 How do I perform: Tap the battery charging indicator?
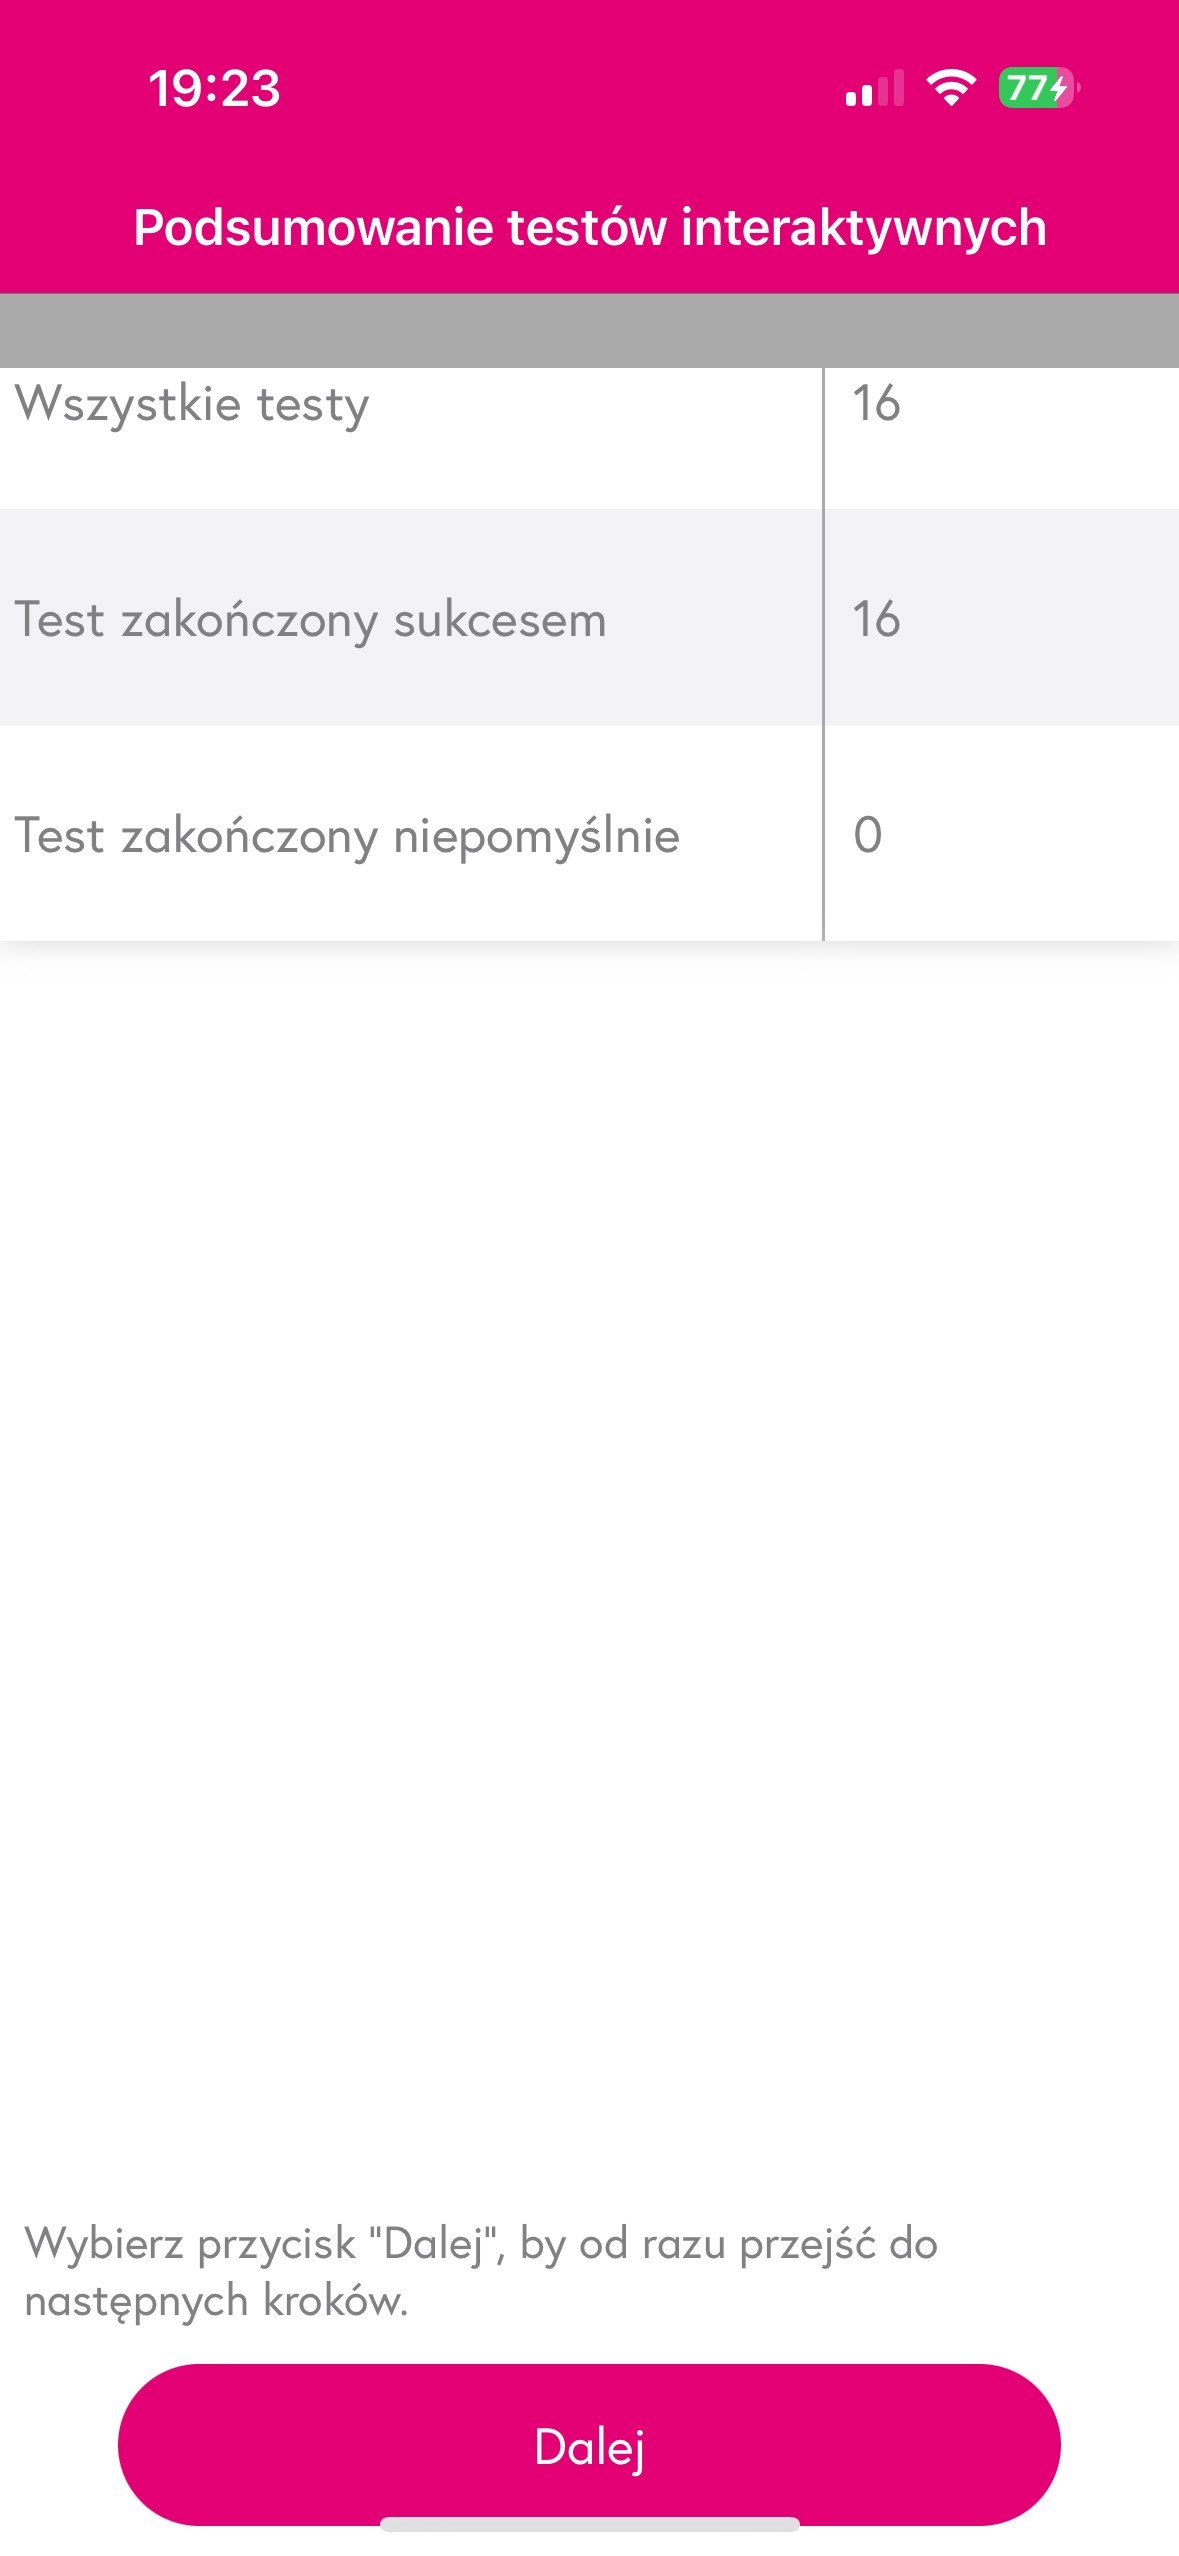point(1039,88)
